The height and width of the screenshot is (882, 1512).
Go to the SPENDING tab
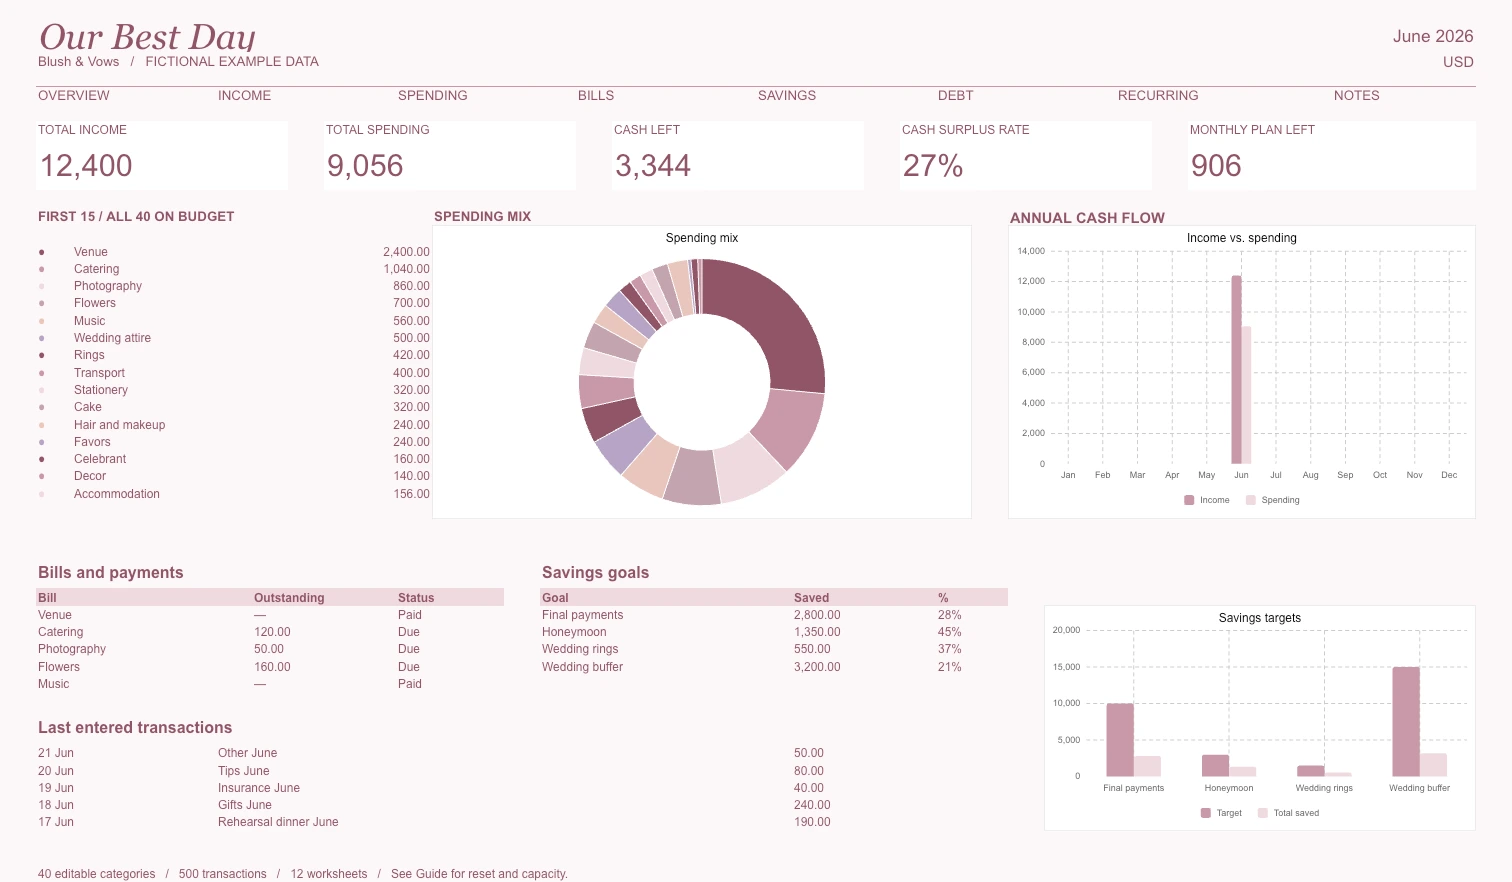pos(433,96)
